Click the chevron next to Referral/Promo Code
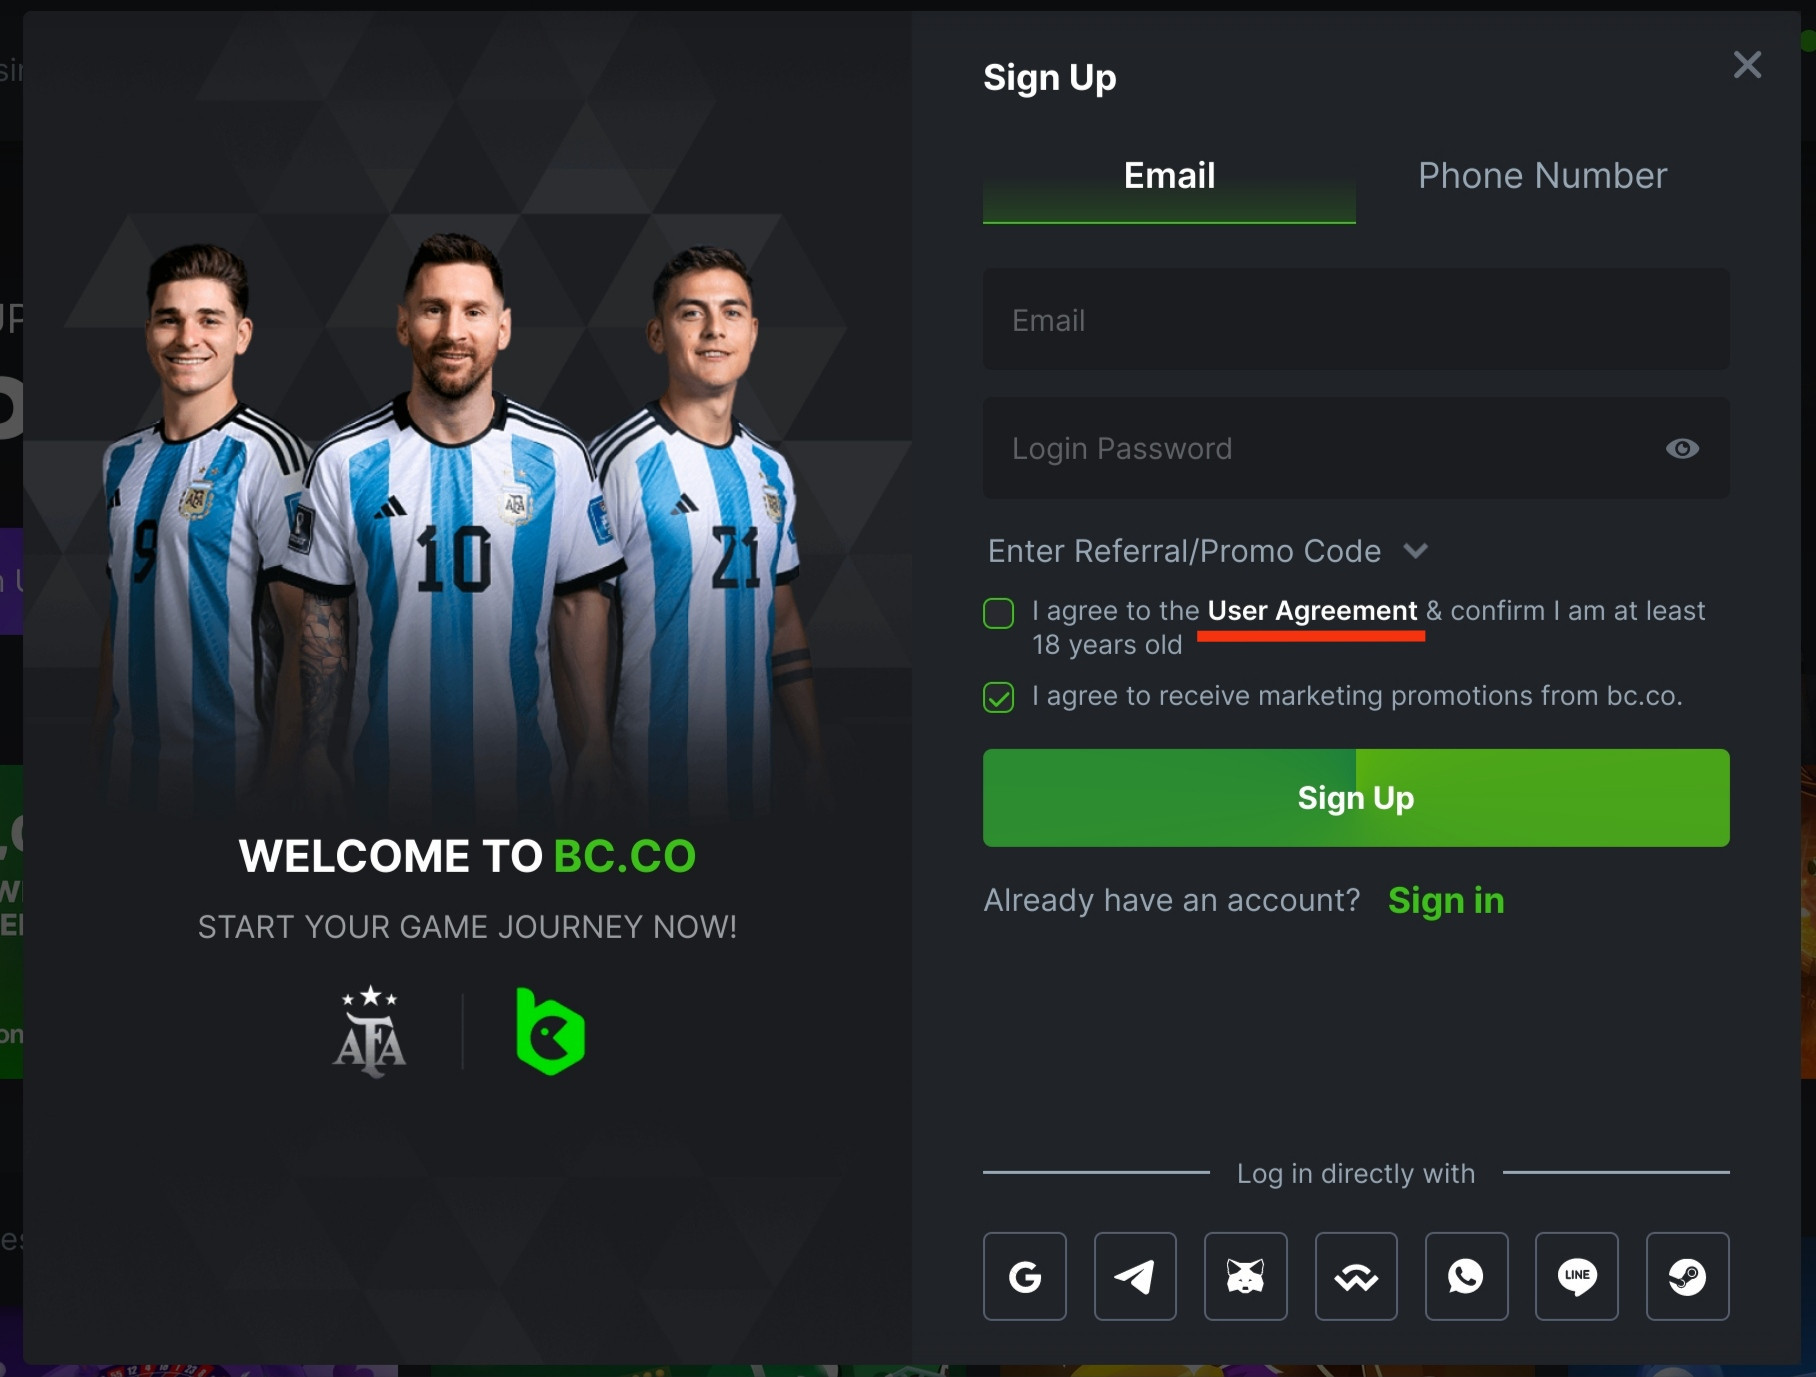This screenshot has width=1816, height=1377. tap(1416, 550)
